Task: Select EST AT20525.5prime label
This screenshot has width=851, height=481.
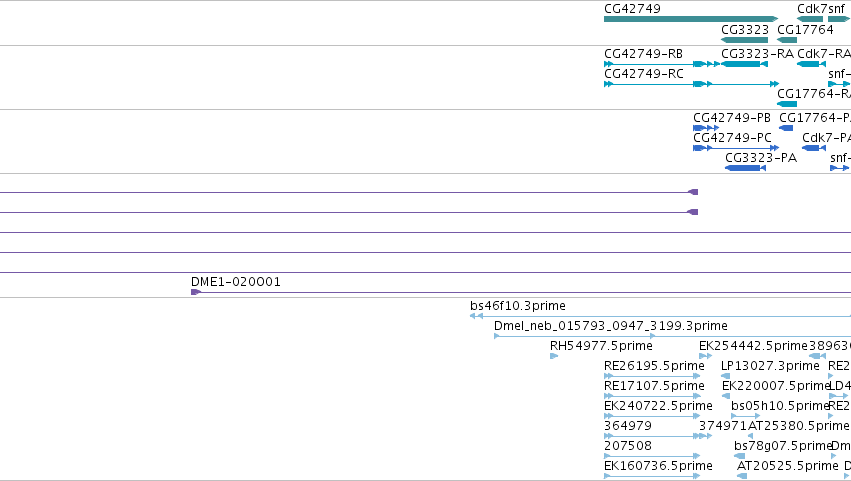Action: pyautogui.click(x=788, y=467)
